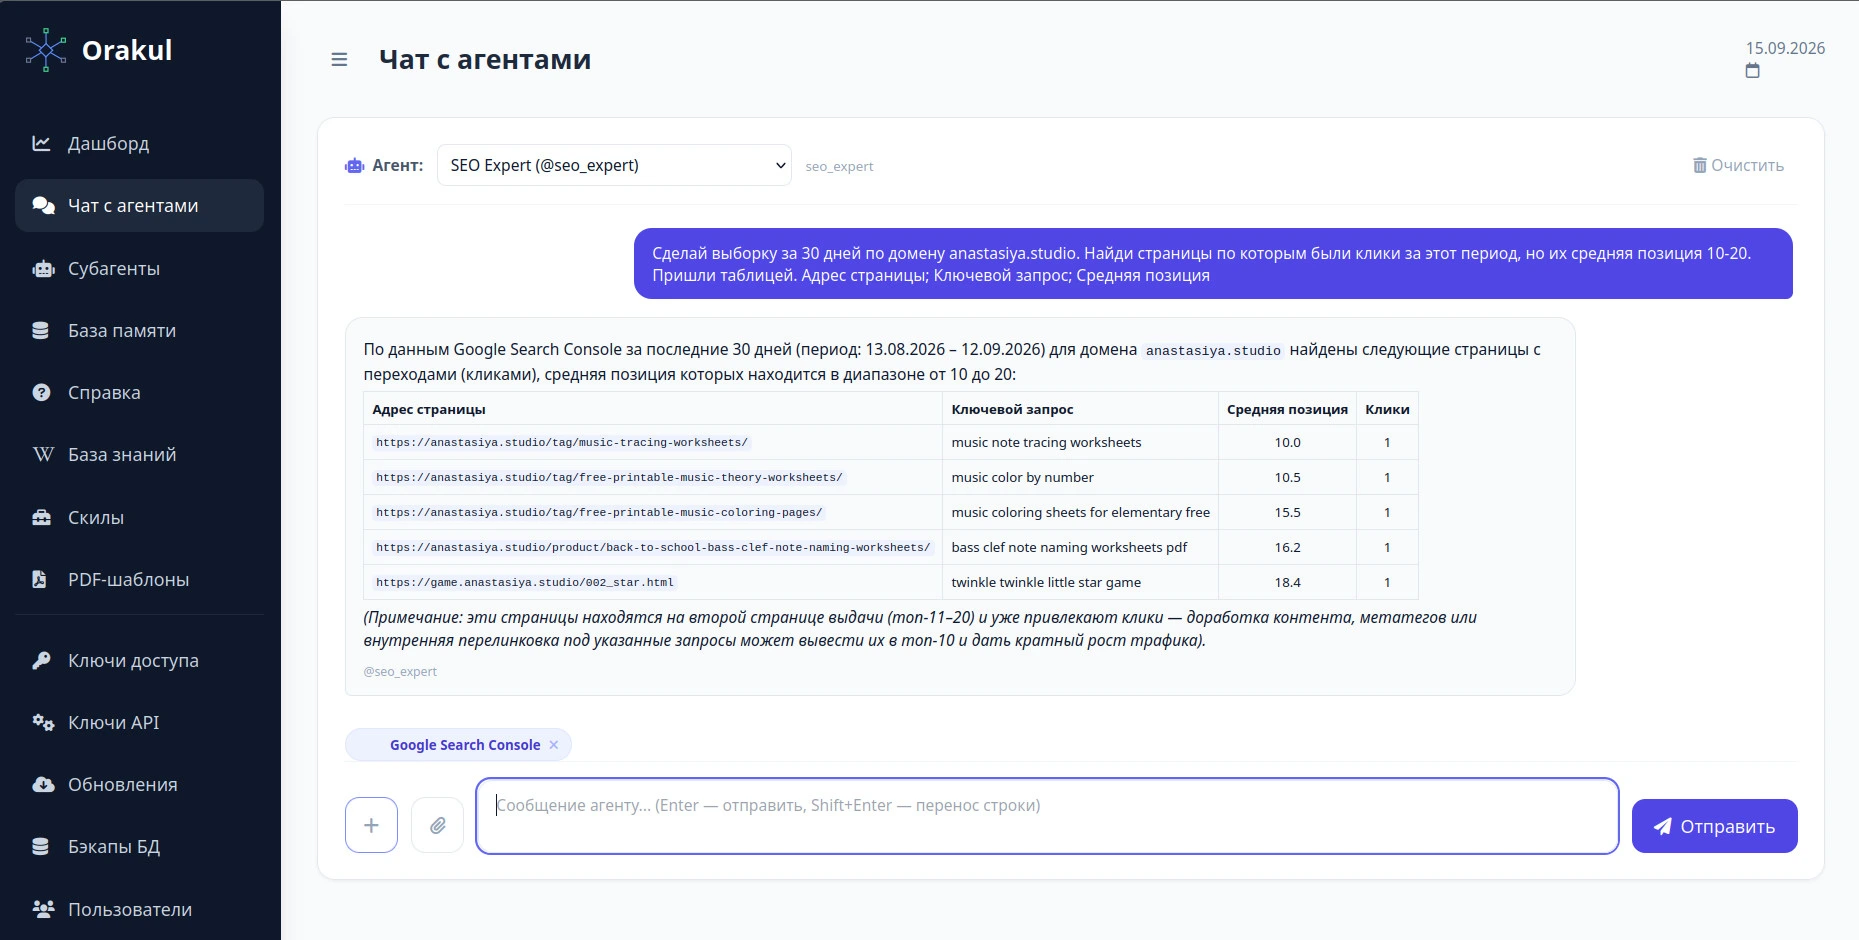
Task: Click the Субагенты robot icon
Action: point(43,268)
